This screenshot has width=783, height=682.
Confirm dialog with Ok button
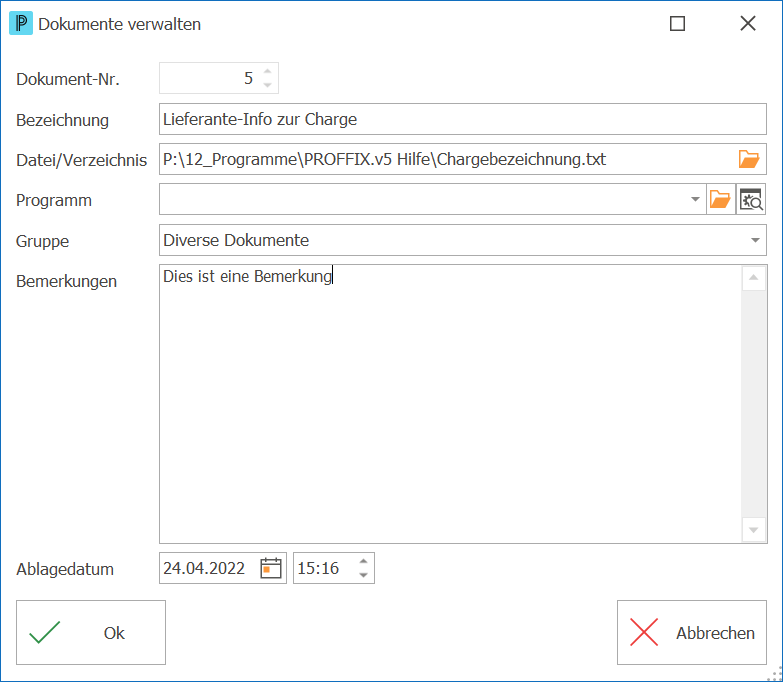point(91,633)
